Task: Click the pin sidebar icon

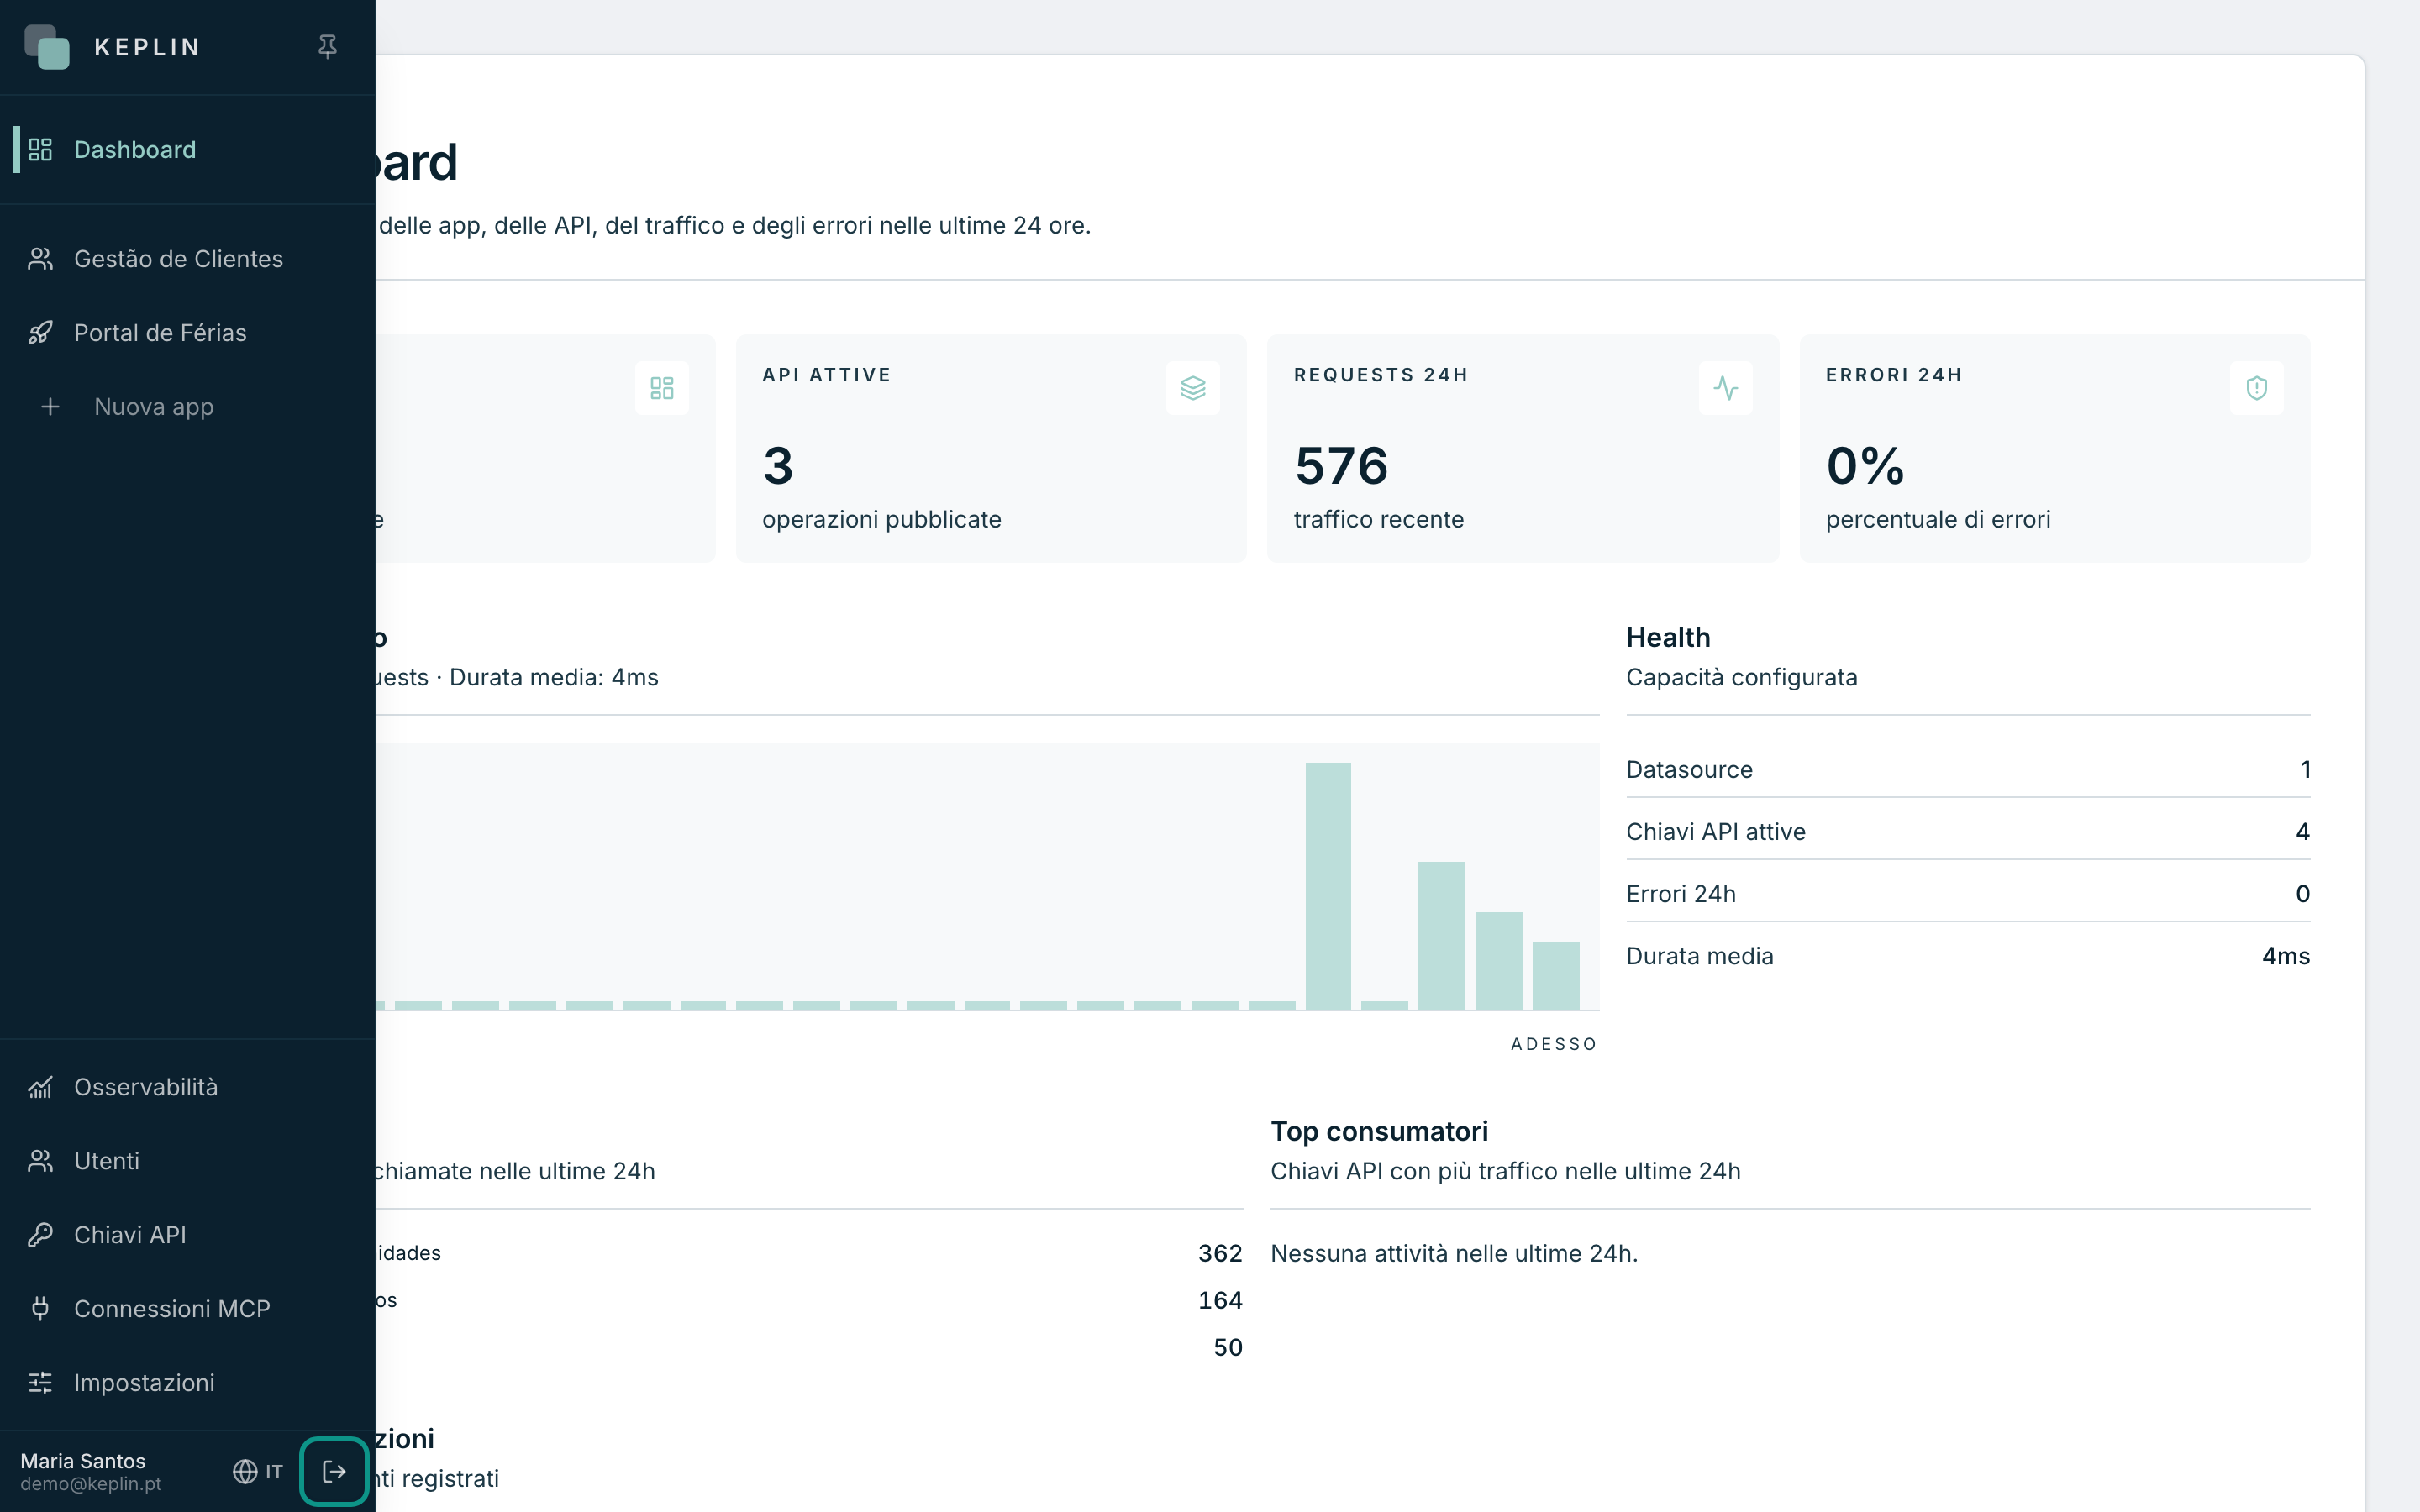Action: (x=327, y=47)
